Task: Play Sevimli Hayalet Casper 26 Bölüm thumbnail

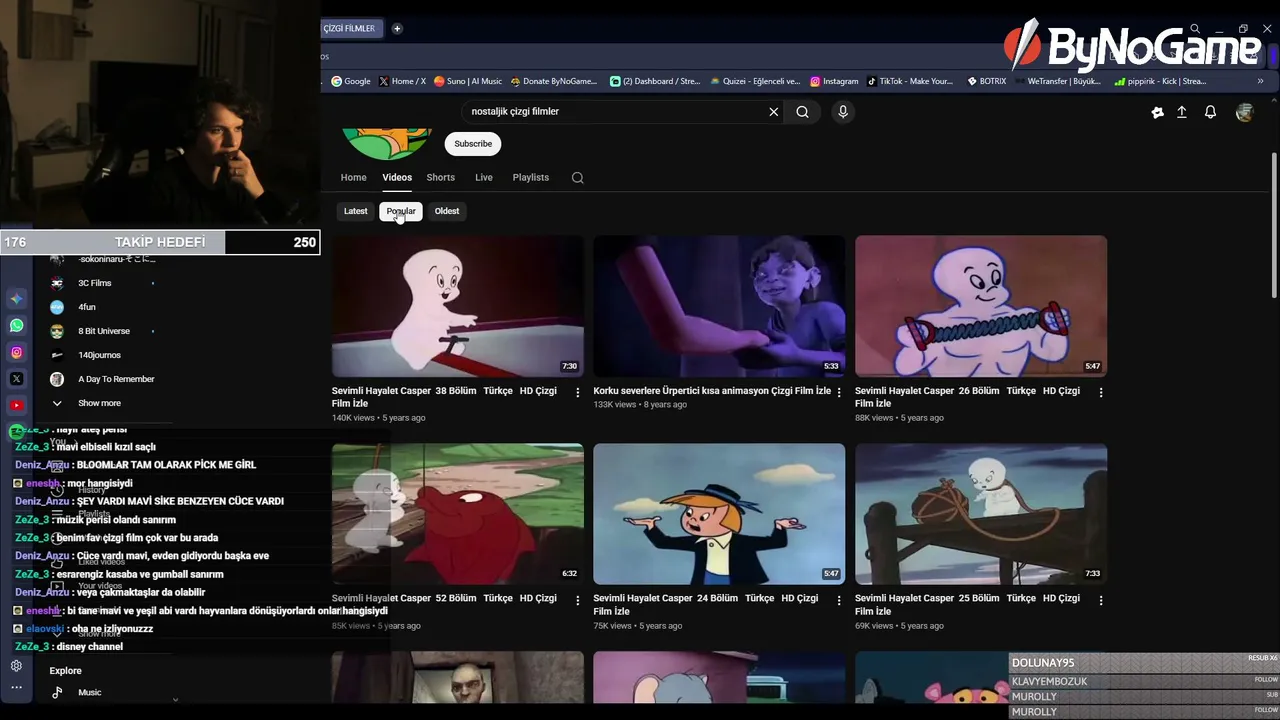Action: pos(981,306)
